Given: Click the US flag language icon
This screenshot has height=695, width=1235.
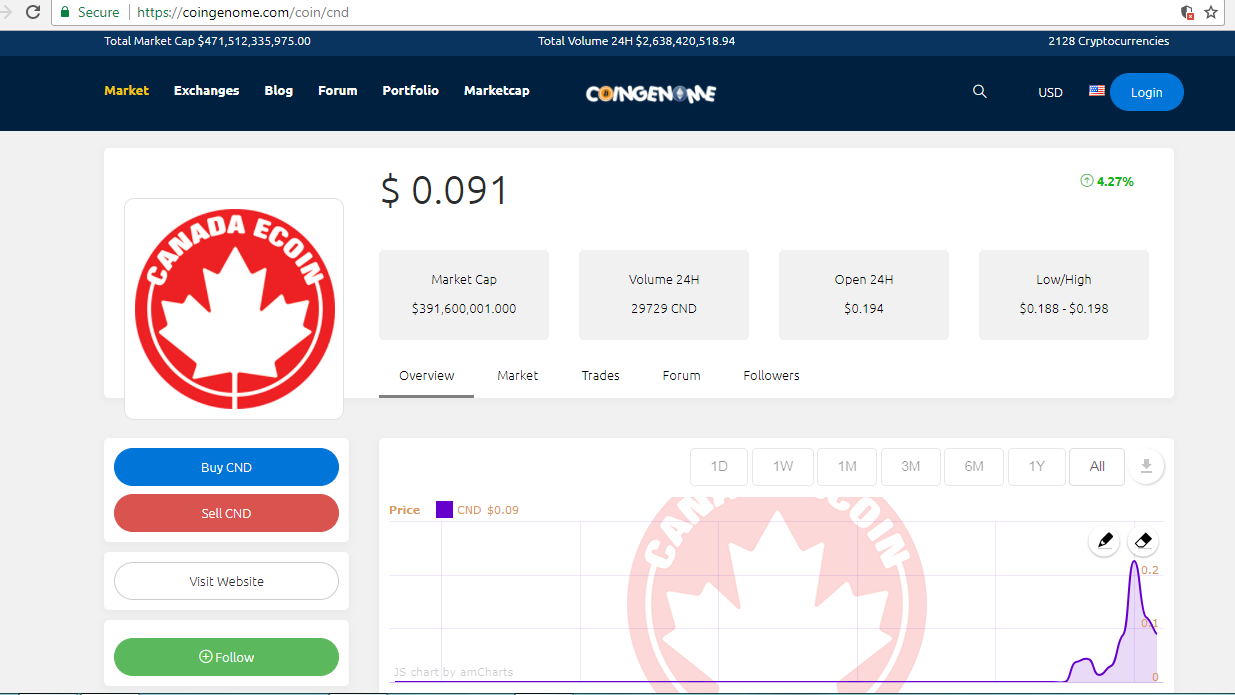Looking at the screenshot, I should pos(1097,90).
